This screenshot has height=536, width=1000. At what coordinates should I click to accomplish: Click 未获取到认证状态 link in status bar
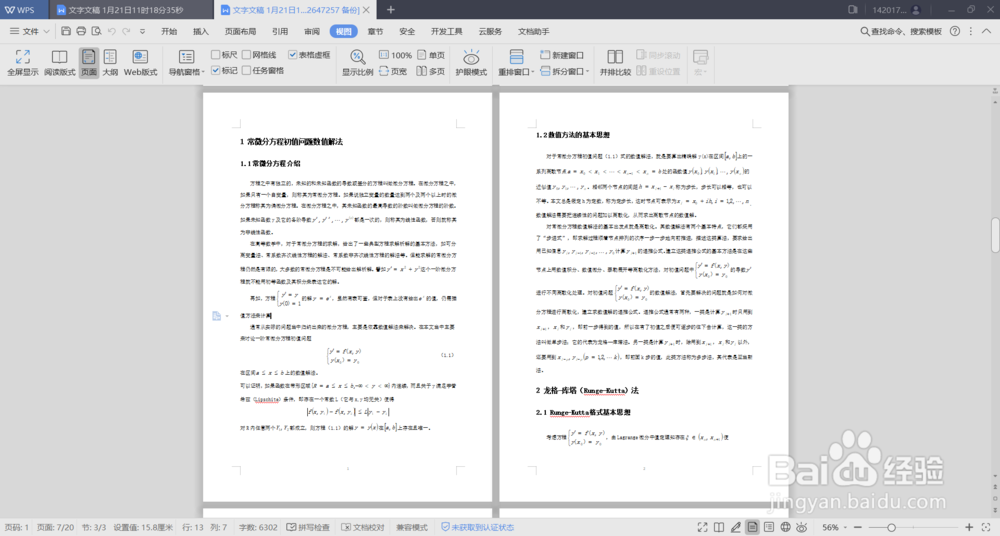coord(478,527)
